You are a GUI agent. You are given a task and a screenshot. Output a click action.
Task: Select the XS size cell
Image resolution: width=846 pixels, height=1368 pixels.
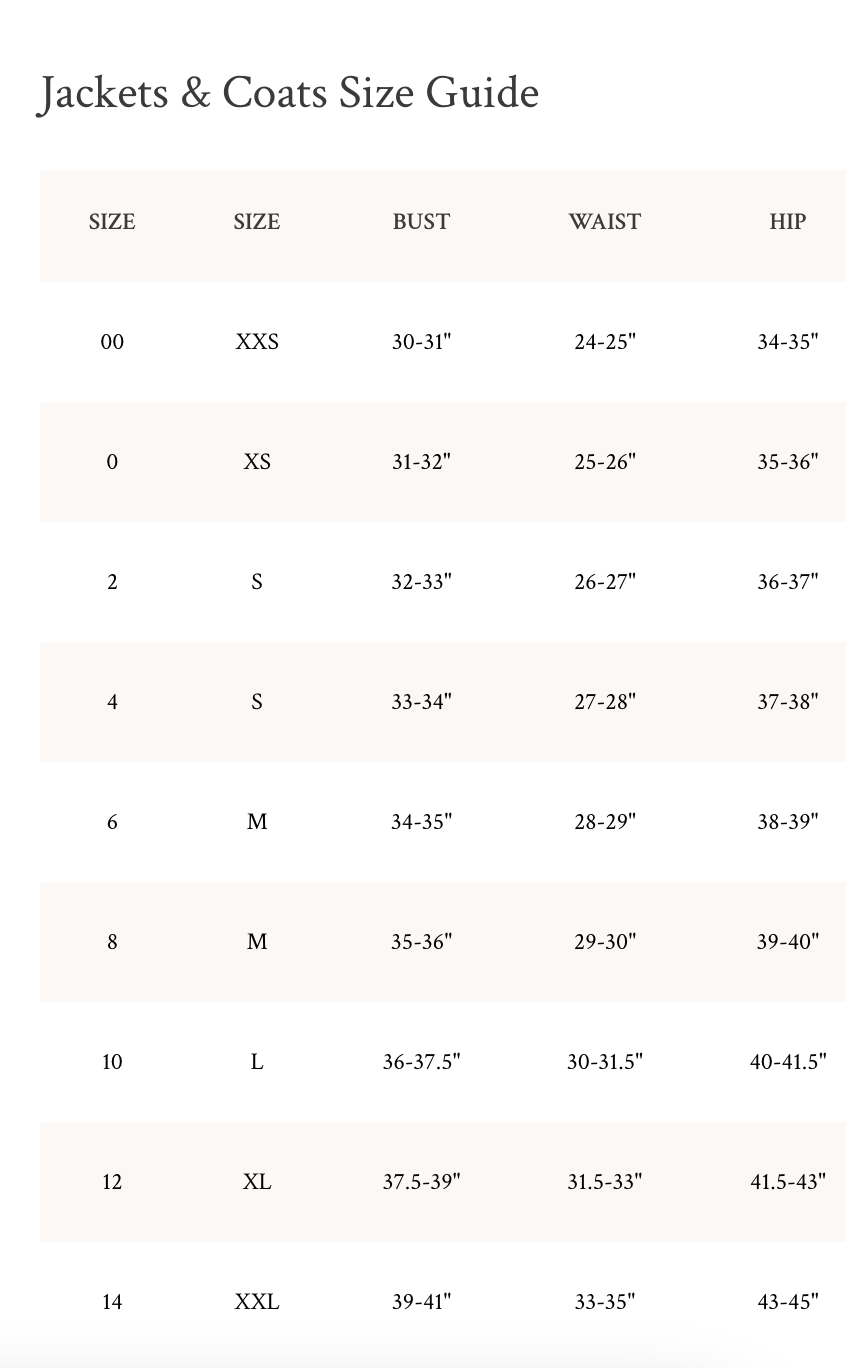[x=257, y=462]
